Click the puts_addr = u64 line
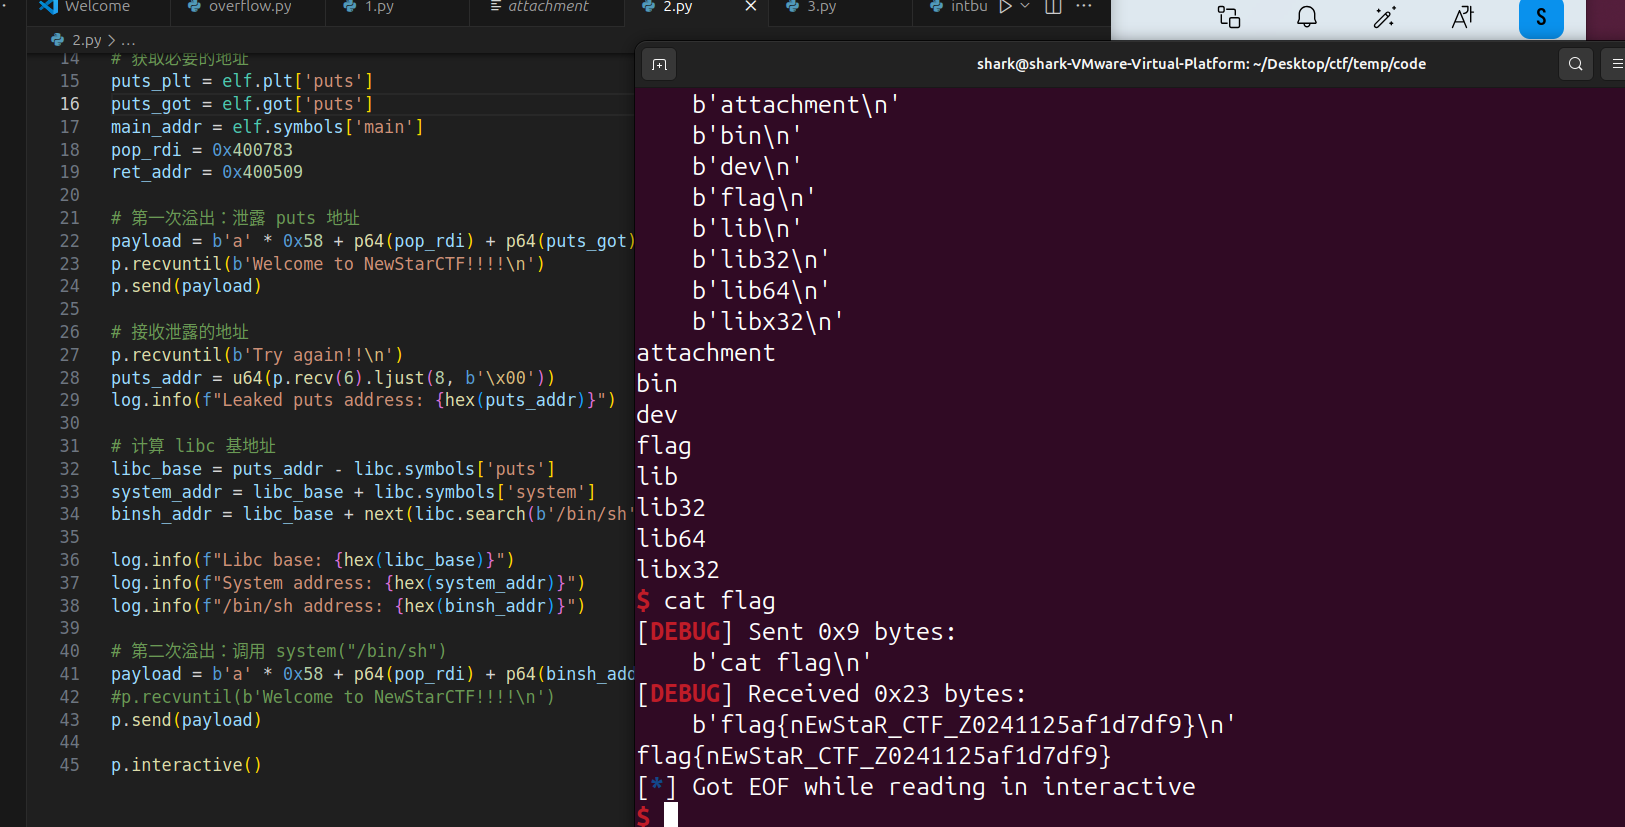This screenshot has height=827, width=1625. pyautogui.click(x=333, y=378)
